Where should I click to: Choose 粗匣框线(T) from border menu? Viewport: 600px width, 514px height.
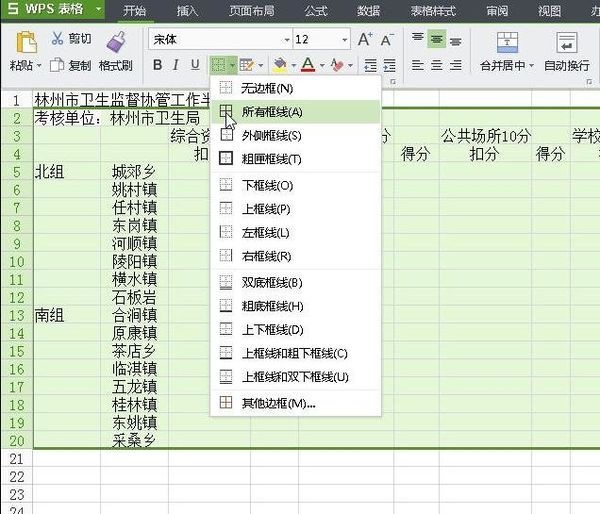coord(295,158)
